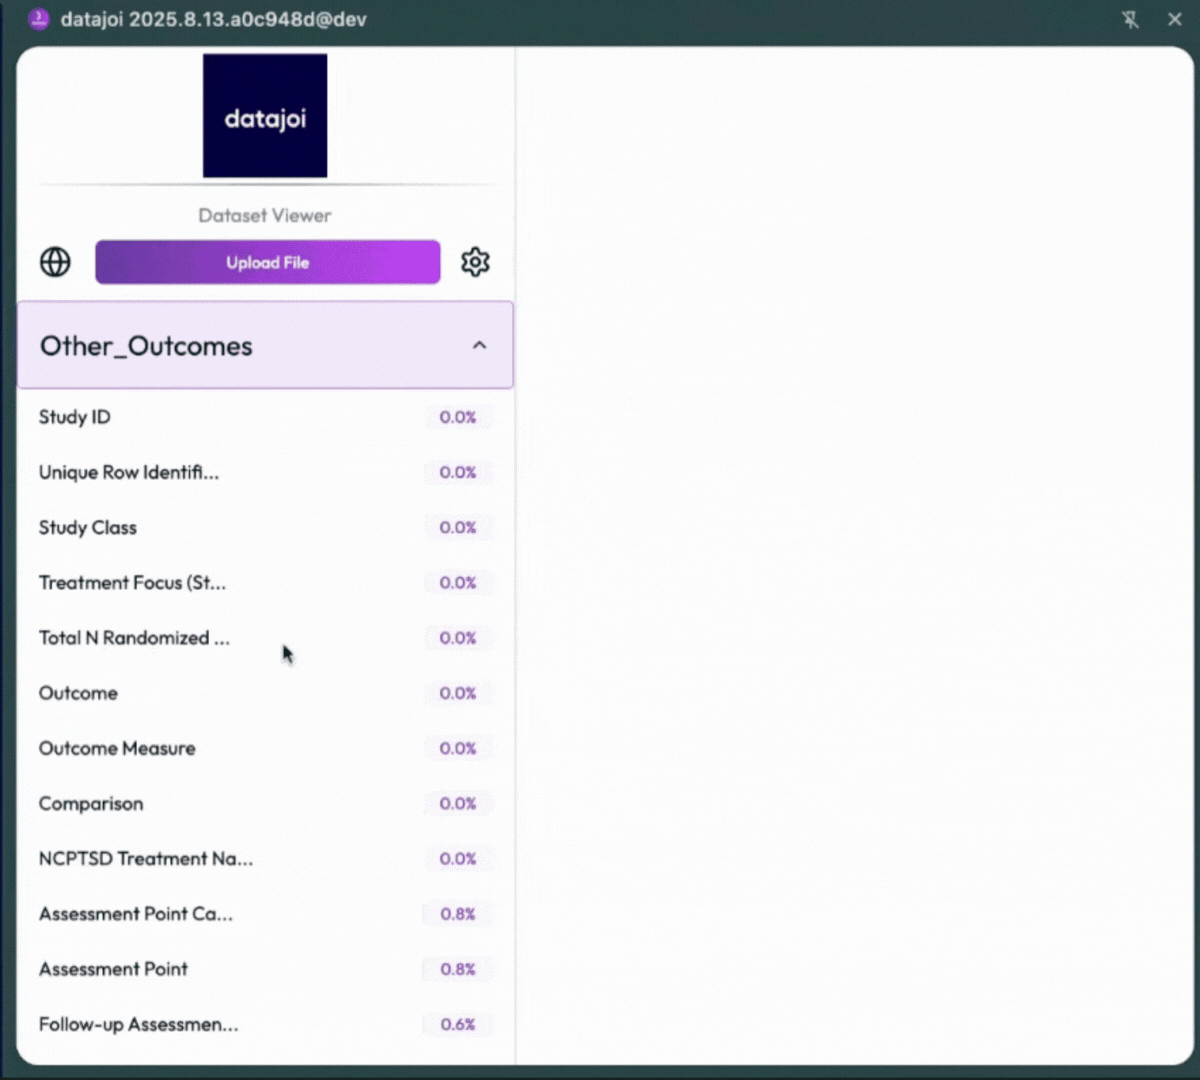
Task: Select the Follow-up Assessmen... row
Action: point(265,1024)
